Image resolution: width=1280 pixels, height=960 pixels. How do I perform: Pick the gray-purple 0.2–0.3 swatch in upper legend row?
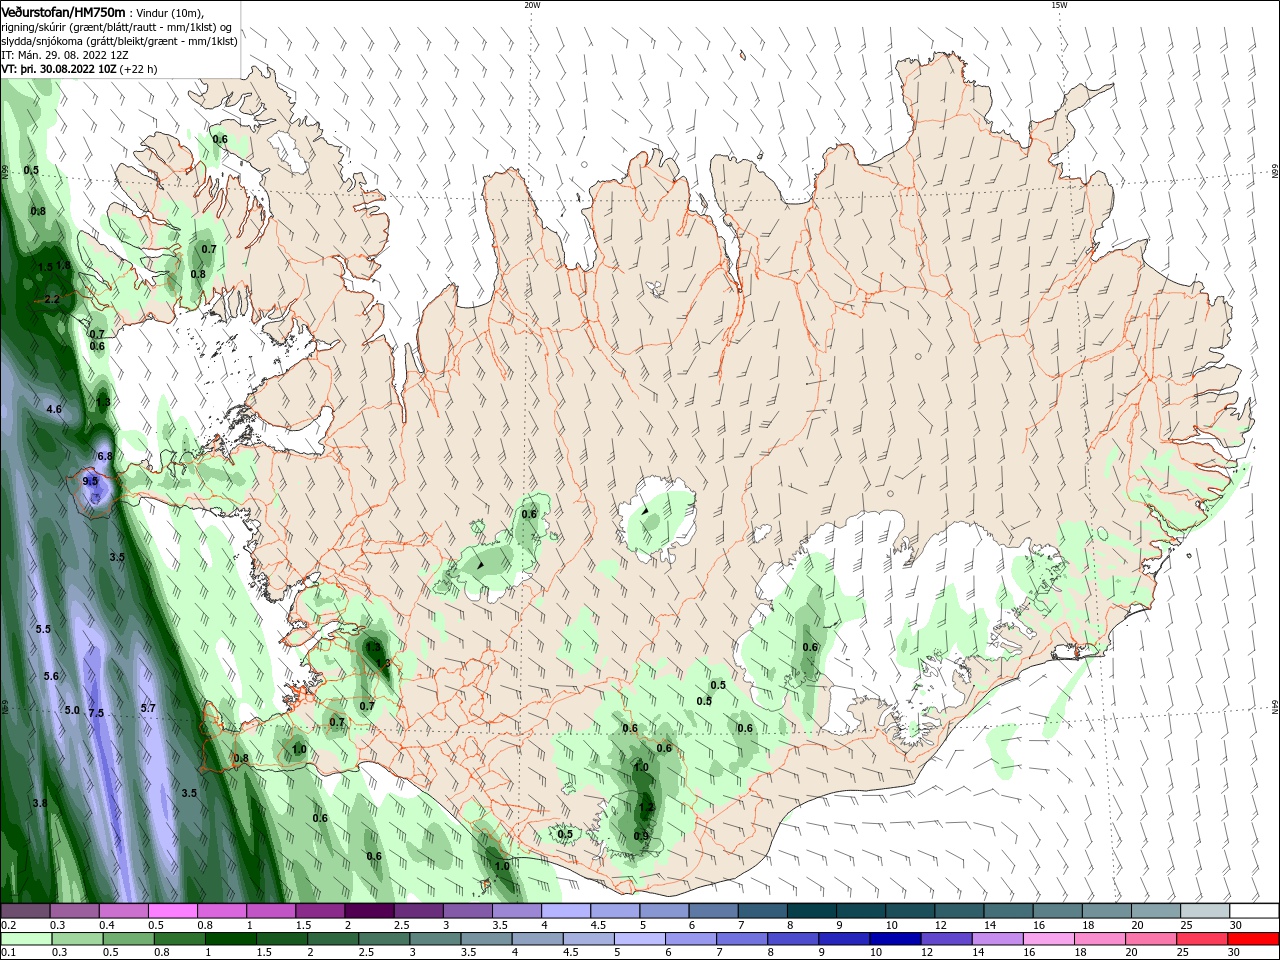[25, 911]
